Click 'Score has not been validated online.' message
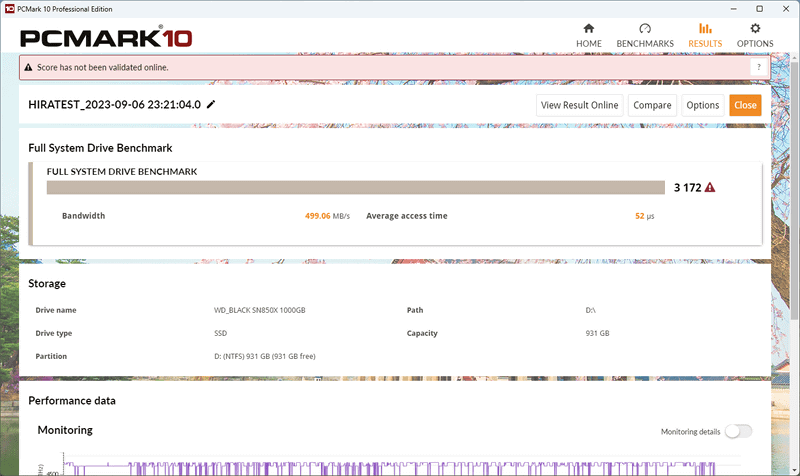Screen dimensions: 800x476 (103, 67)
